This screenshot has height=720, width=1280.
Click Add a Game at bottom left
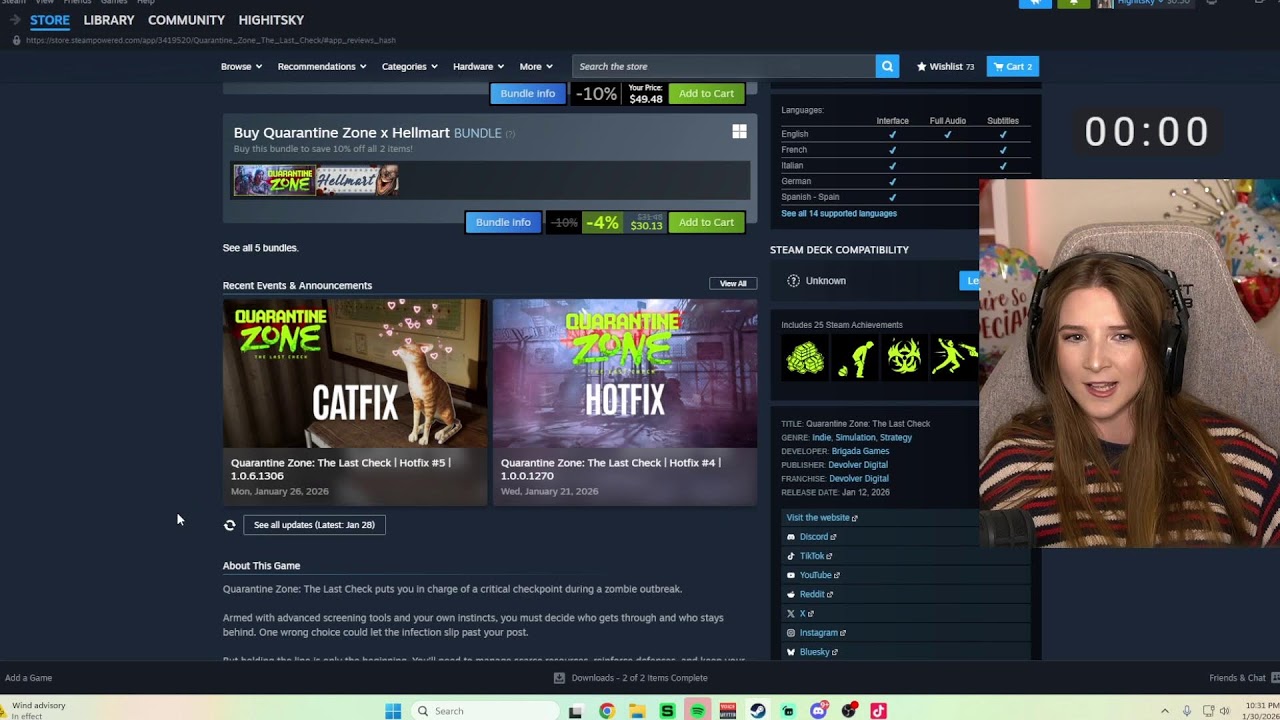tap(29, 678)
